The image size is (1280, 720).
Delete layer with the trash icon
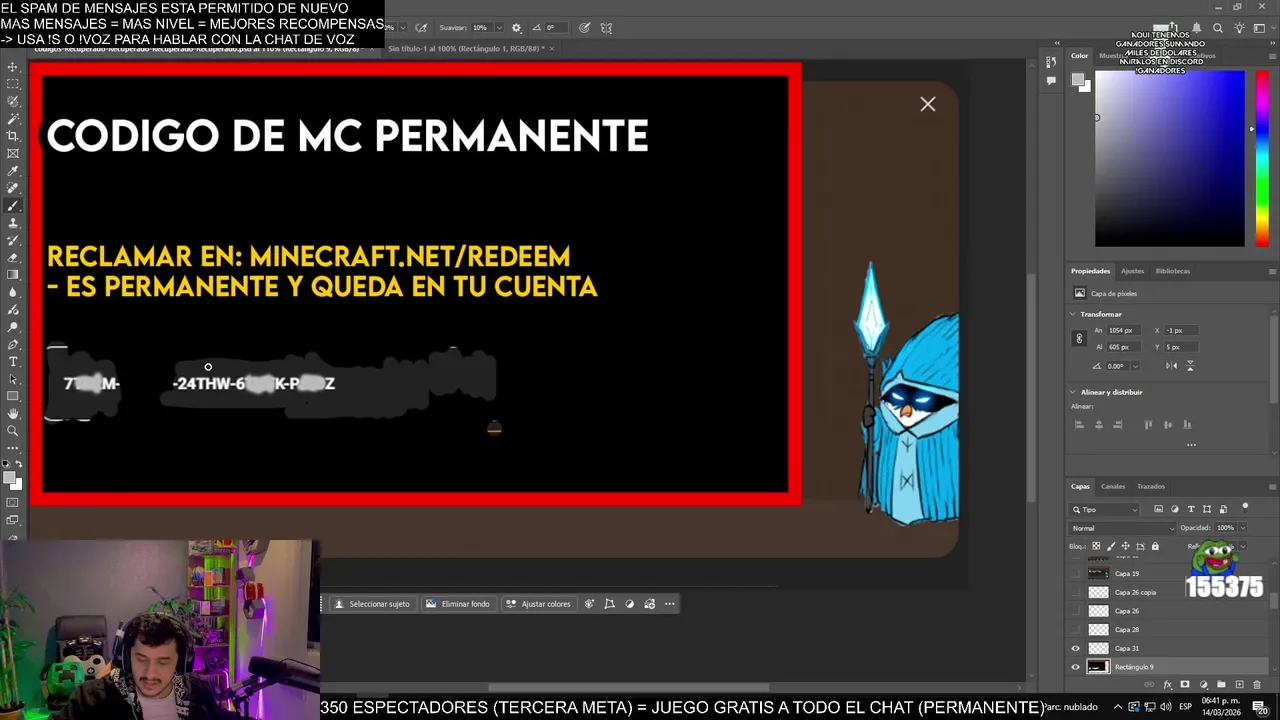click(1257, 685)
